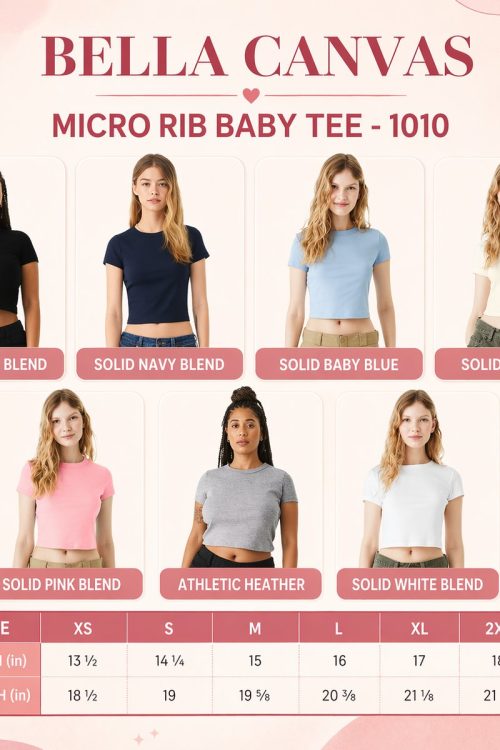Screen dimensions: 500x750
Task: Select the Solid Navy Blend label
Action: pyautogui.click(x=159, y=364)
